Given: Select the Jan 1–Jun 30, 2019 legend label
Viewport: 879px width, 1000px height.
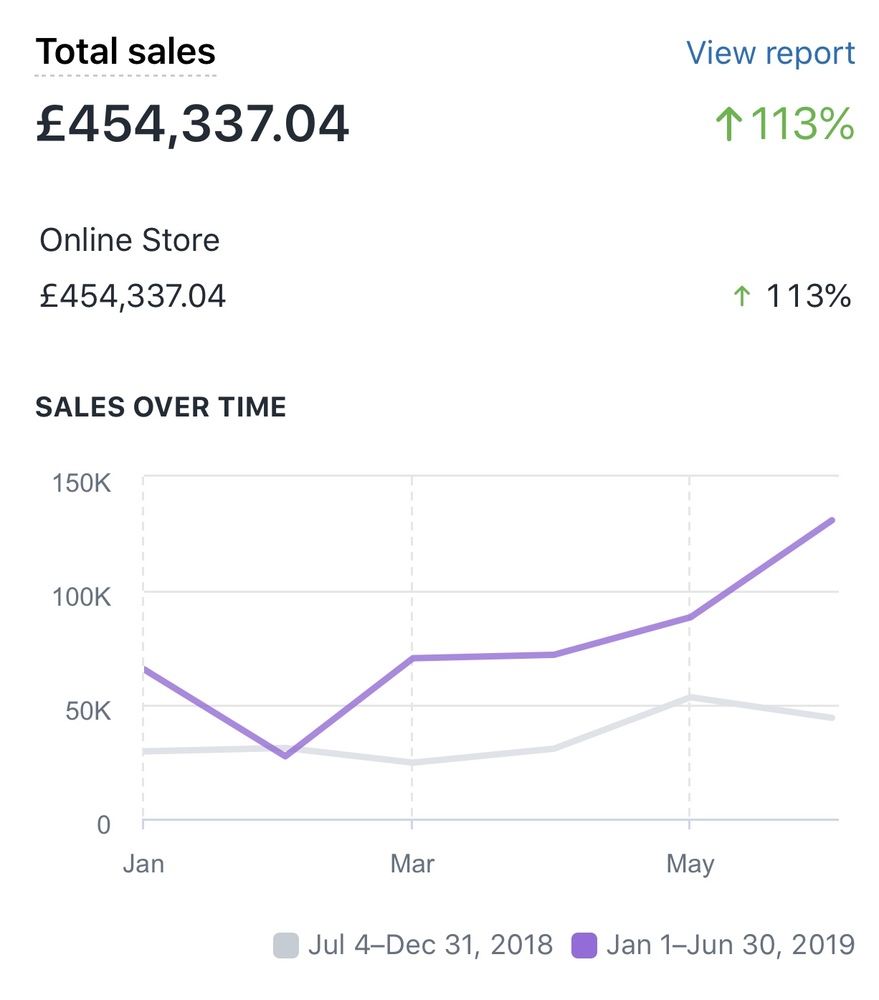Looking at the screenshot, I should click(730, 944).
